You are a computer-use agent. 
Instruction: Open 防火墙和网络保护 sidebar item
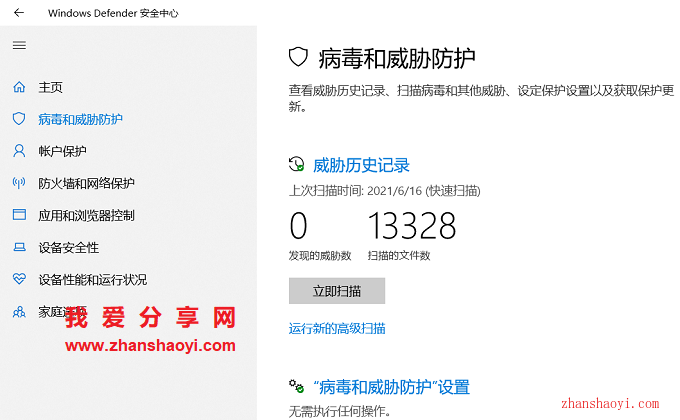coord(86,183)
